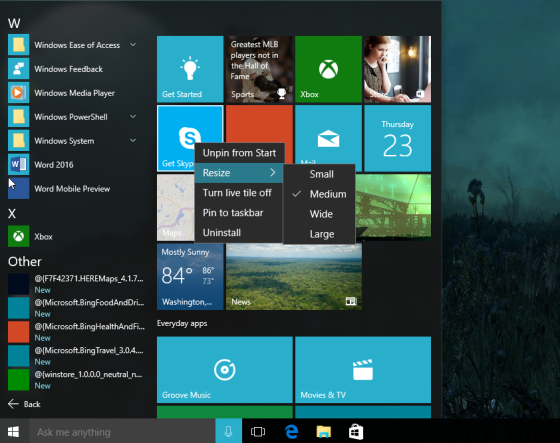Open the Groove Music tile
Screen dimensions: 560x443
click(225, 370)
